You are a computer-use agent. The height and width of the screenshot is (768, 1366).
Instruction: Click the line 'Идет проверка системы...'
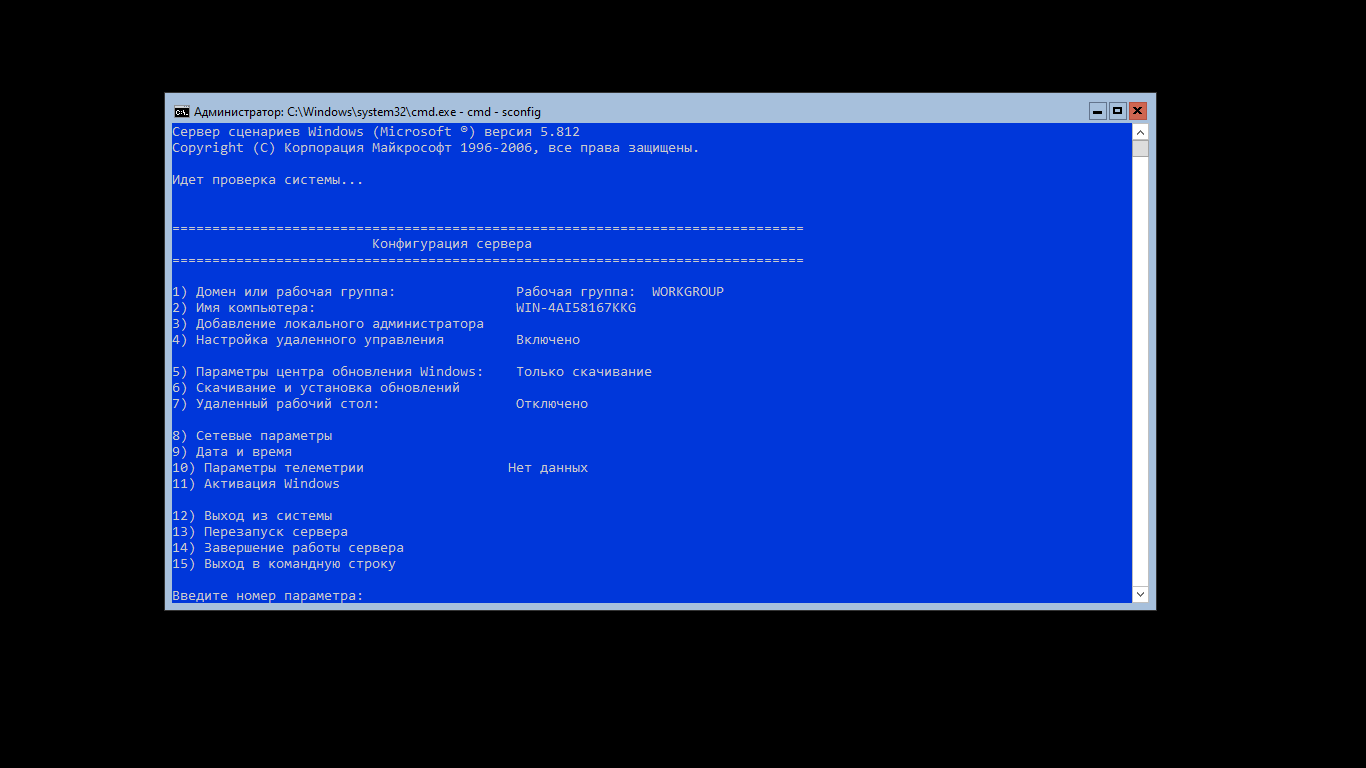pos(268,180)
